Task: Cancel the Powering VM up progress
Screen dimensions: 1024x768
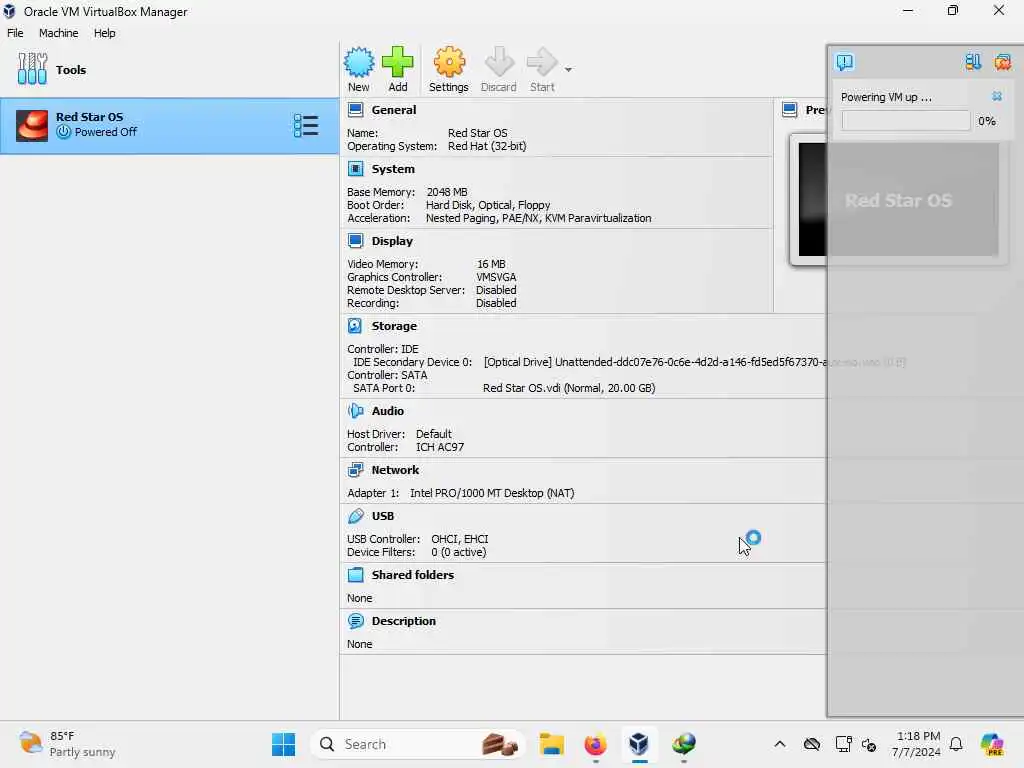Action: pyautogui.click(x=997, y=97)
